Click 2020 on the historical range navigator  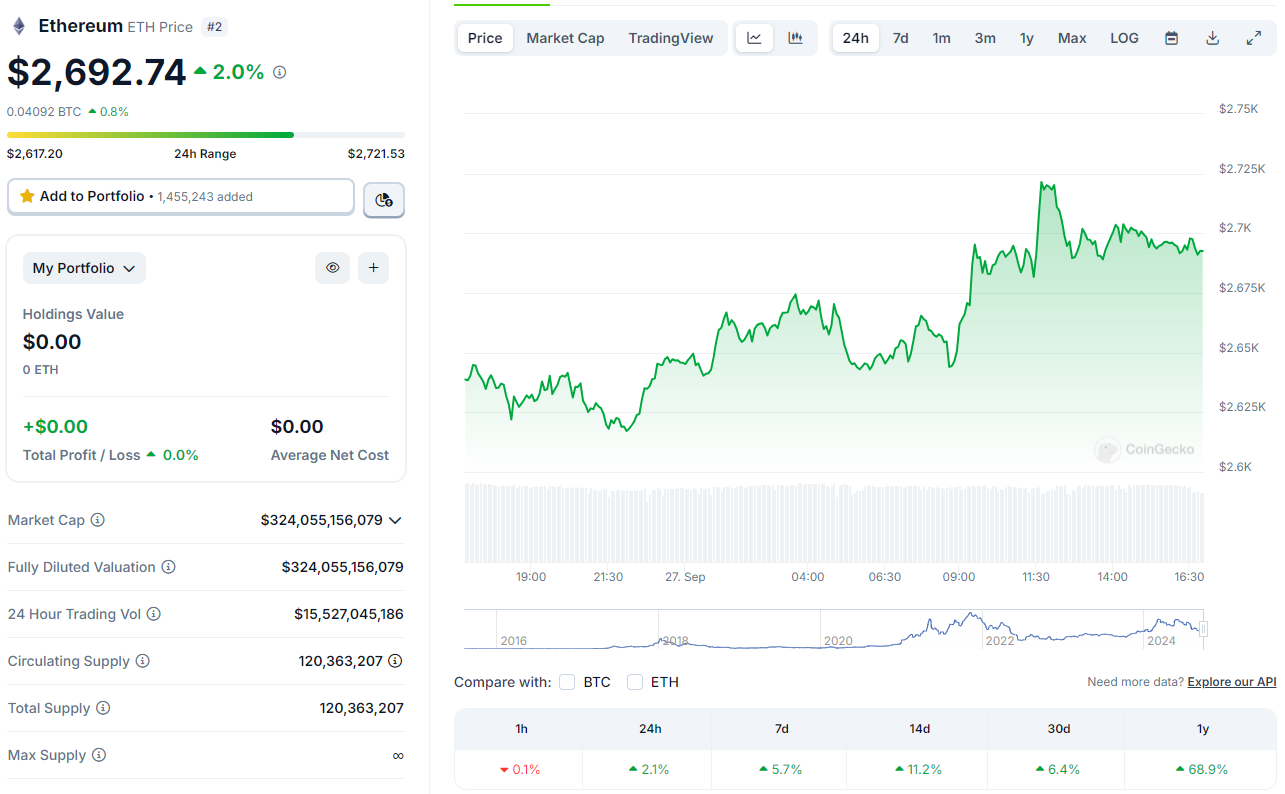pos(838,640)
